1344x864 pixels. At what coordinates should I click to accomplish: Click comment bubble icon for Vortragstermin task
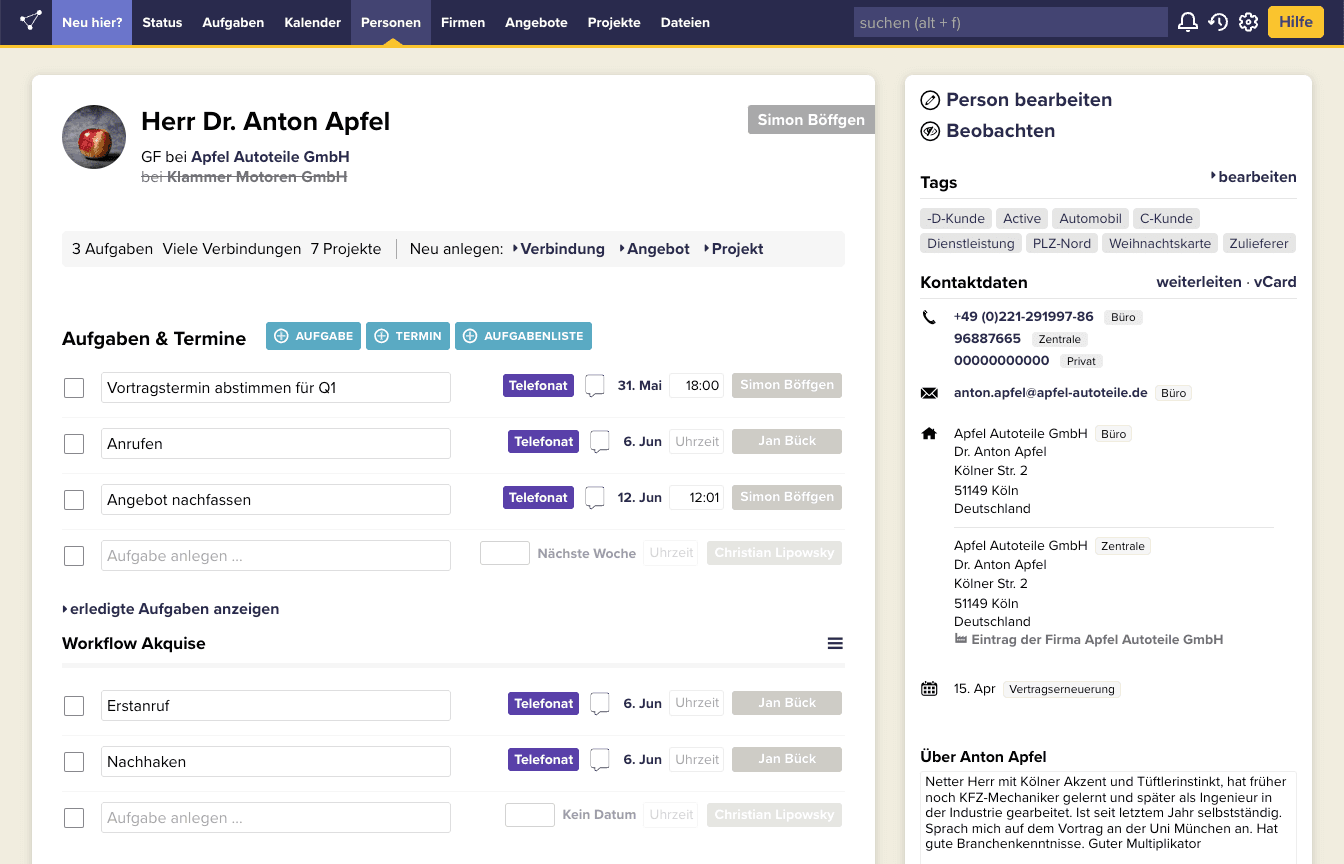pyautogui.click(x=595, y=386)
